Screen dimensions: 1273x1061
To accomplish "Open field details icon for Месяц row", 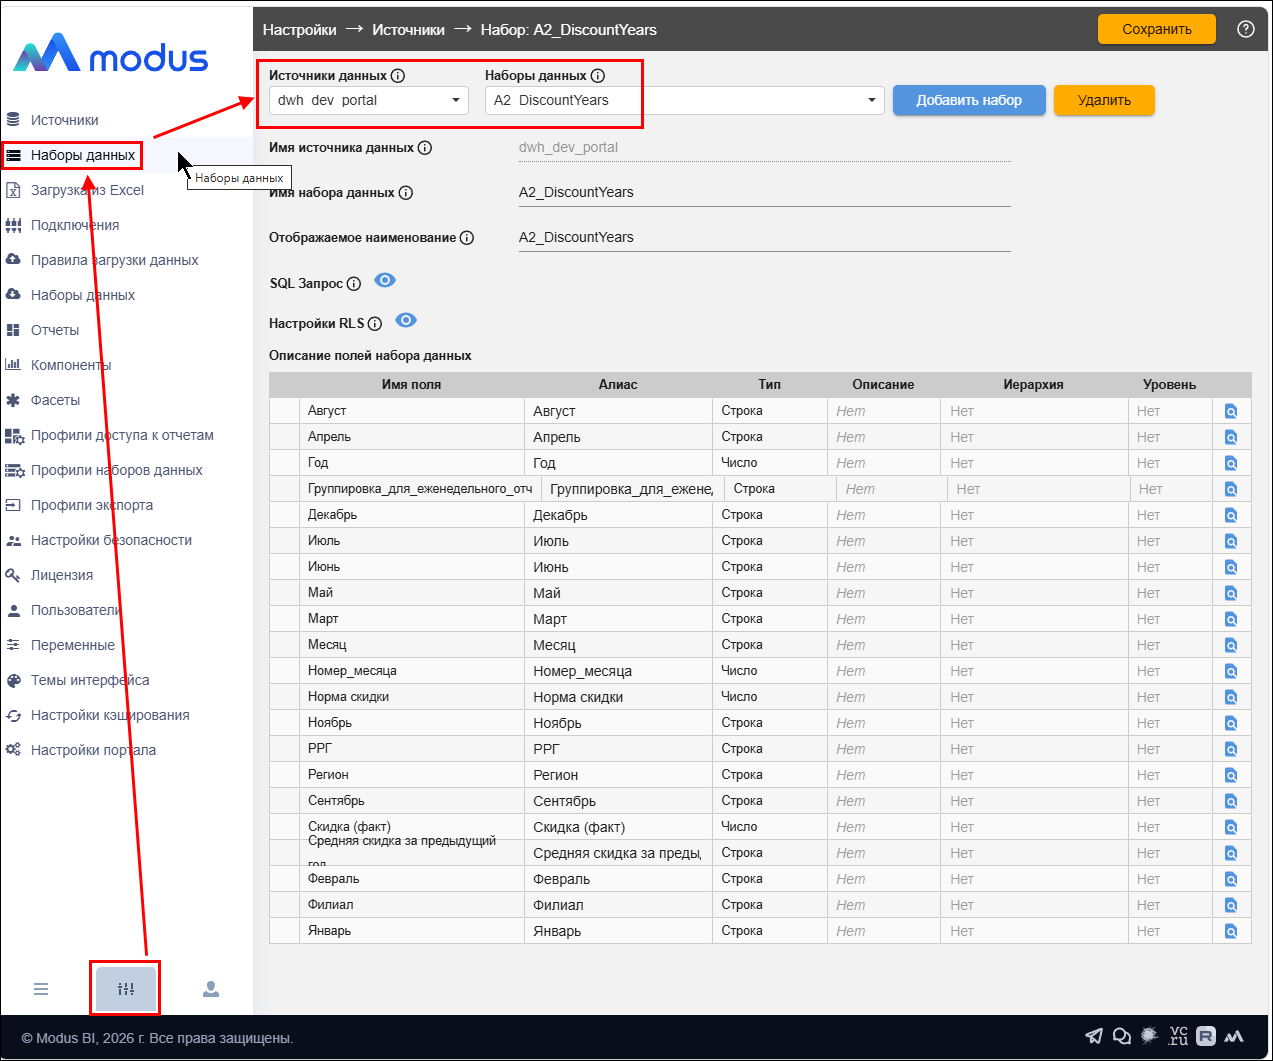I will pos(1231,645).
